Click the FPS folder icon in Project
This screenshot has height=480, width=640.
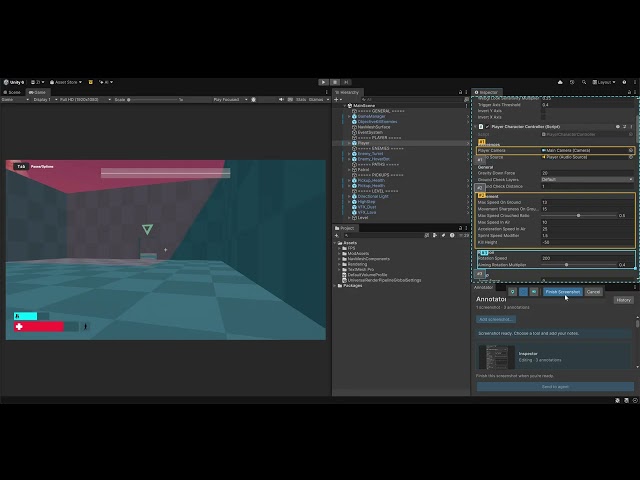[344, 248]
